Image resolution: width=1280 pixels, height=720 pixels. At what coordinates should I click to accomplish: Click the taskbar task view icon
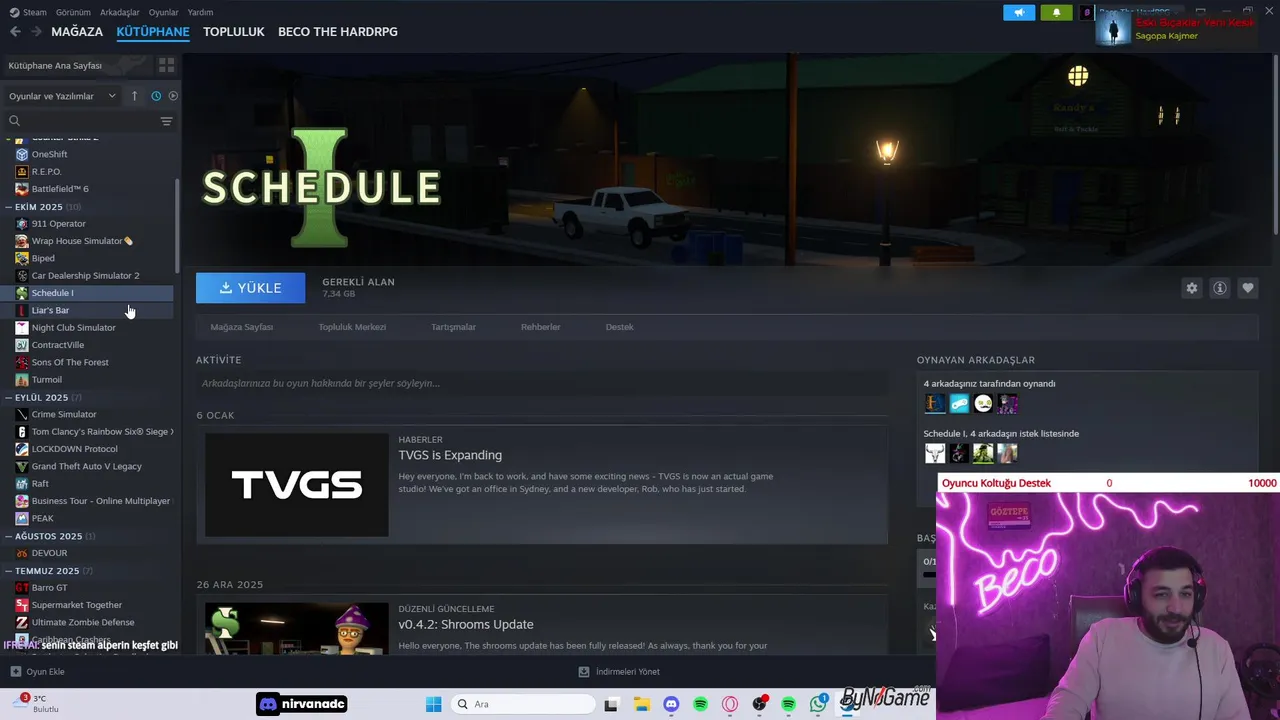611,704
